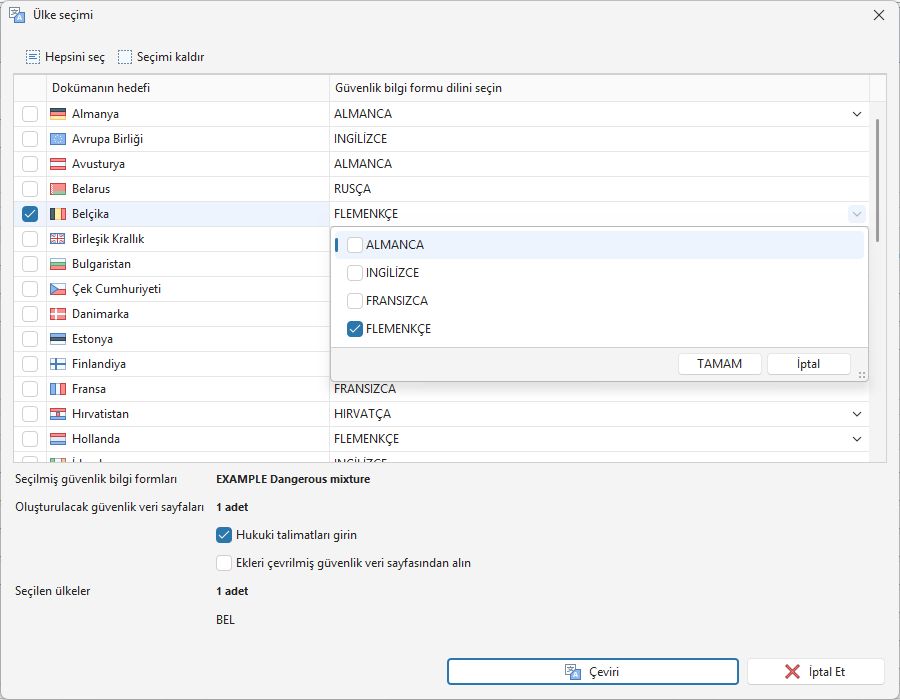Click Güvenlik bilgi formu dilini seçin header

coord(599,88)
